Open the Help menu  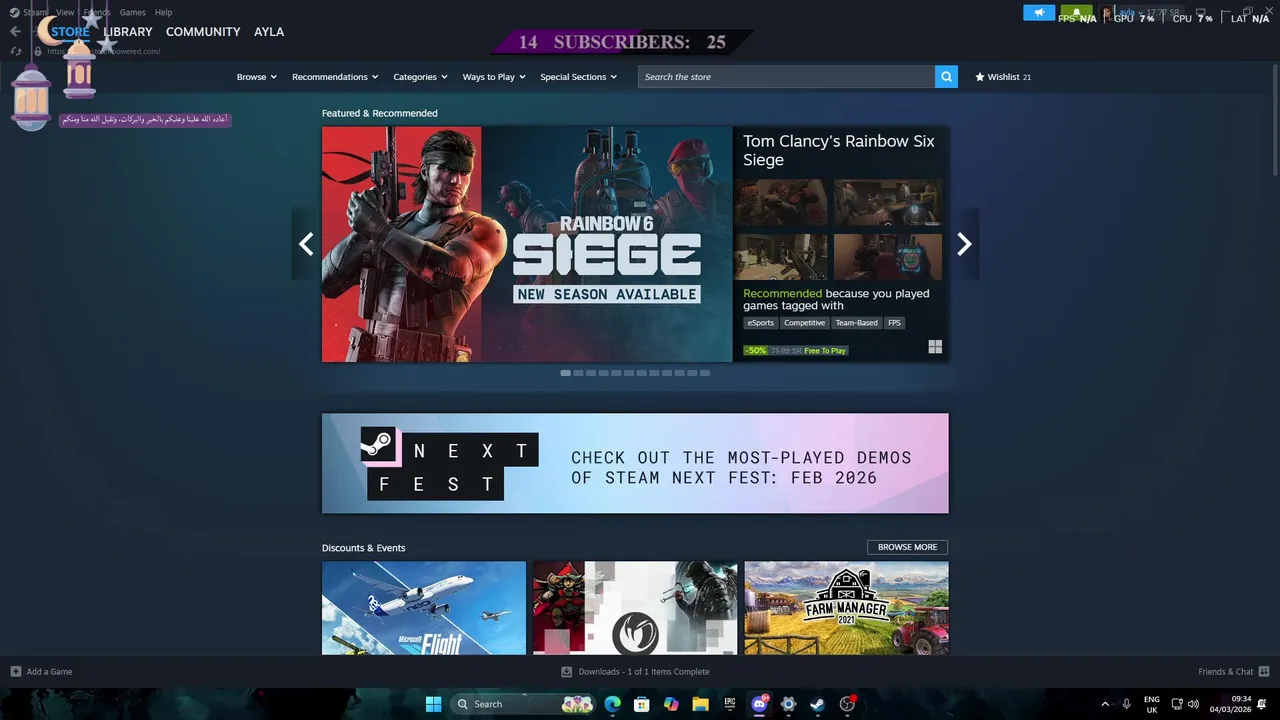pyautogui.click(x=163, y=12)
